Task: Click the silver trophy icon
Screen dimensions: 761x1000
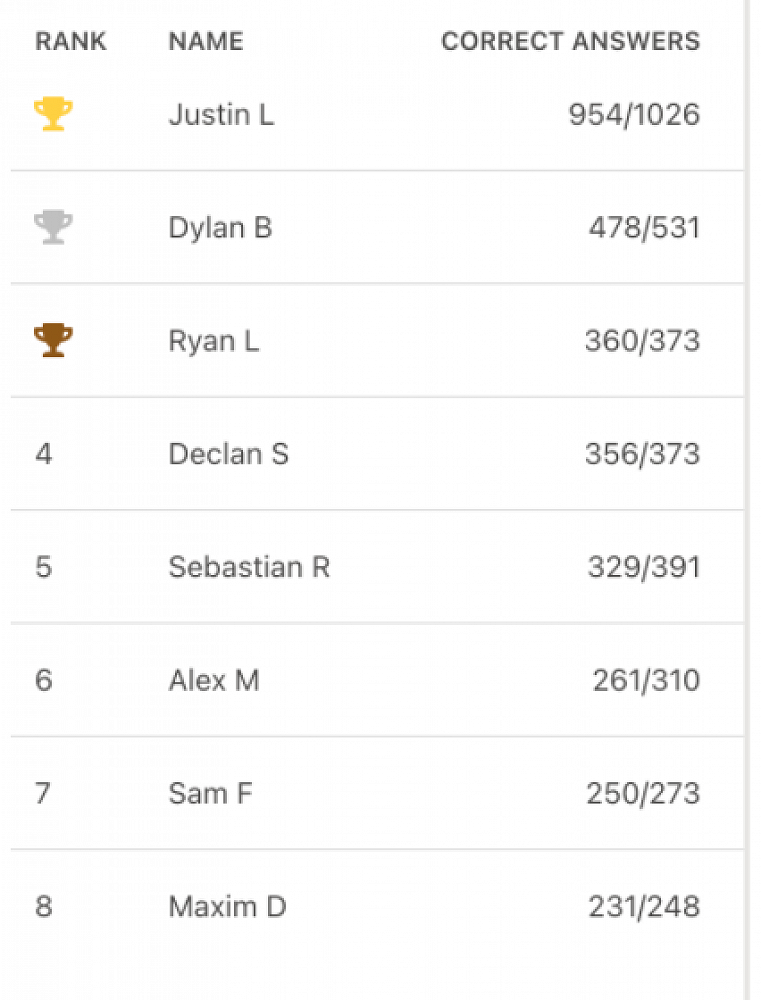Action: (53, 228)
